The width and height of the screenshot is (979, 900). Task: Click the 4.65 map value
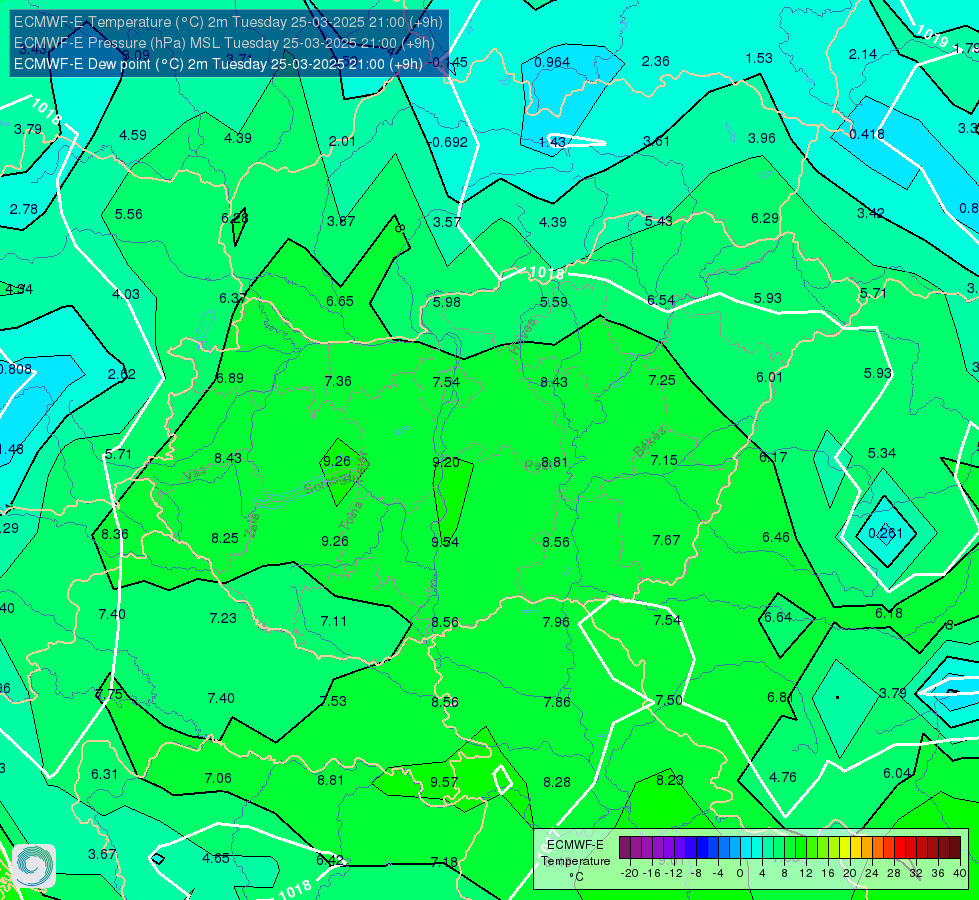pos(216,858)
